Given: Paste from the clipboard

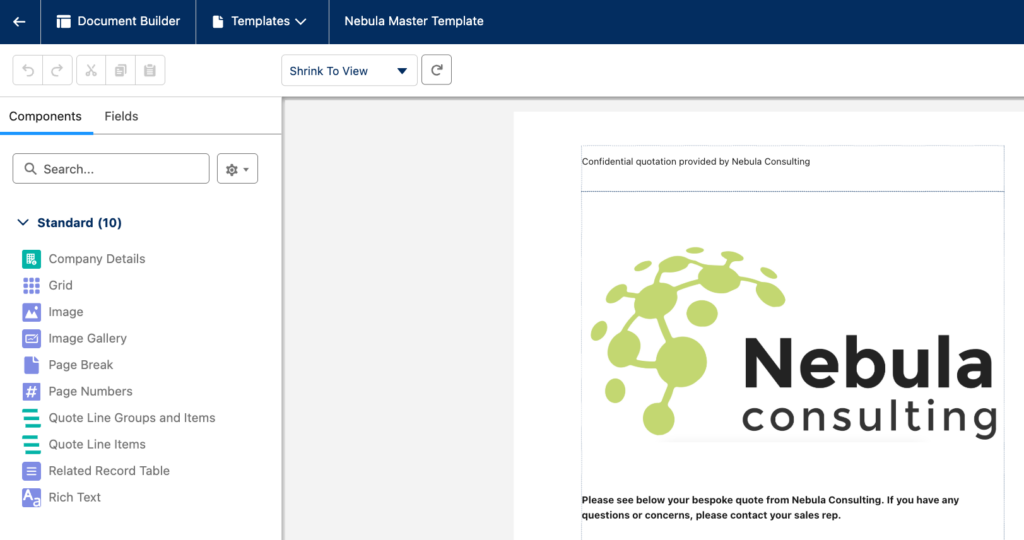Looking at the screenshot, I should [x=150, y=70].
